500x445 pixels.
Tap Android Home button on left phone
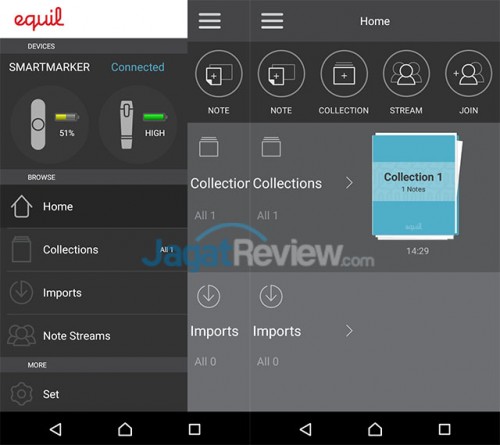[x=125, y=429]
